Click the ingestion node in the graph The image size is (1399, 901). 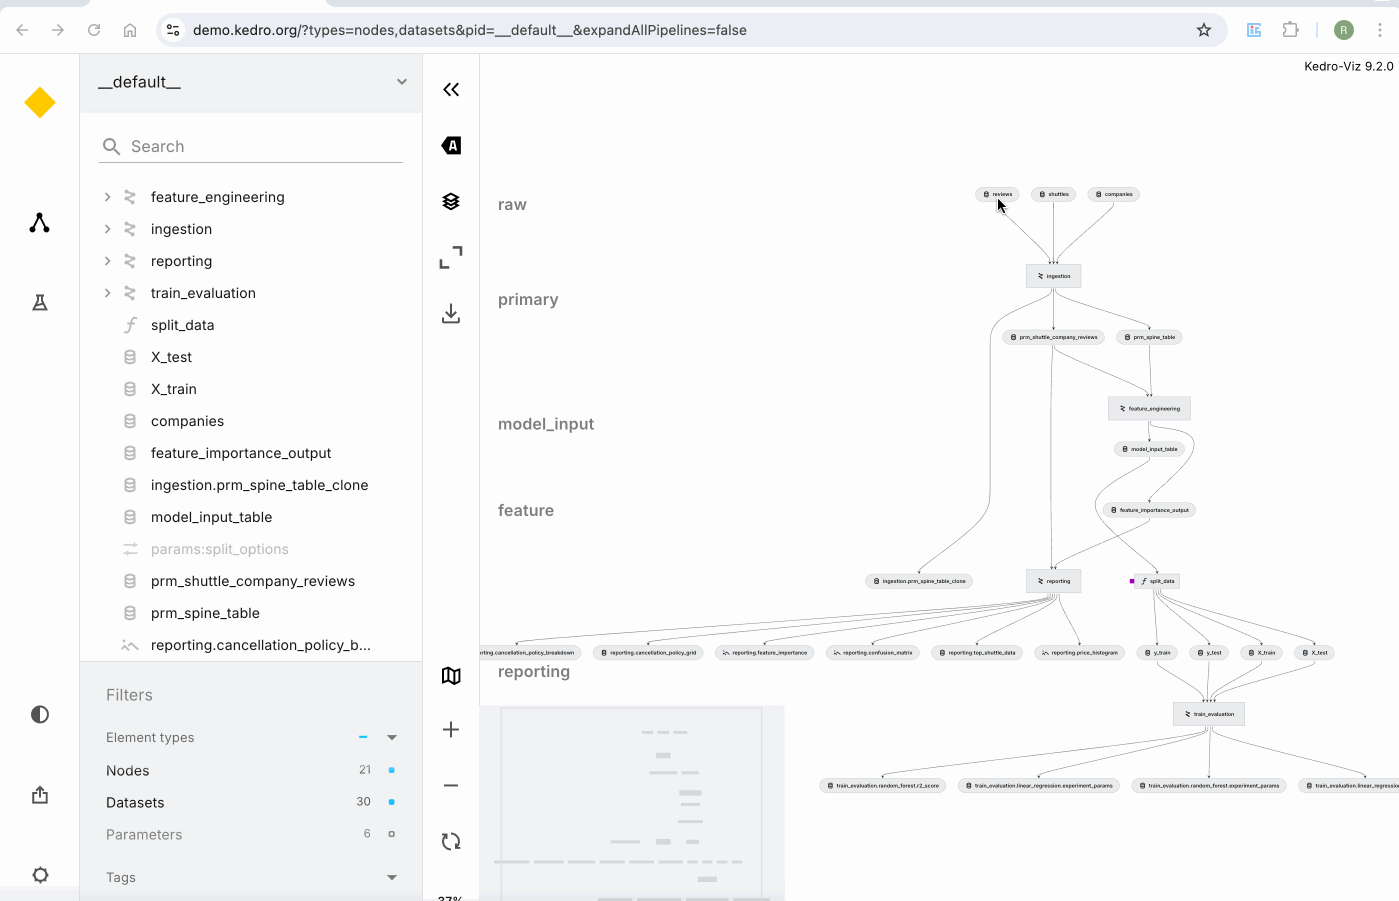tap(1053, 276)
